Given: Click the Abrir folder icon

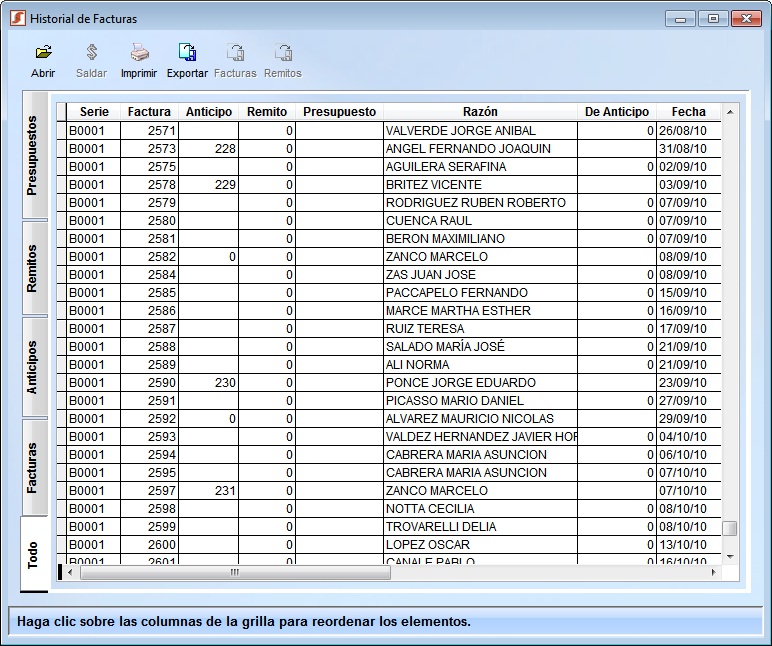Looking at the screenshot, I should (43, 53).
